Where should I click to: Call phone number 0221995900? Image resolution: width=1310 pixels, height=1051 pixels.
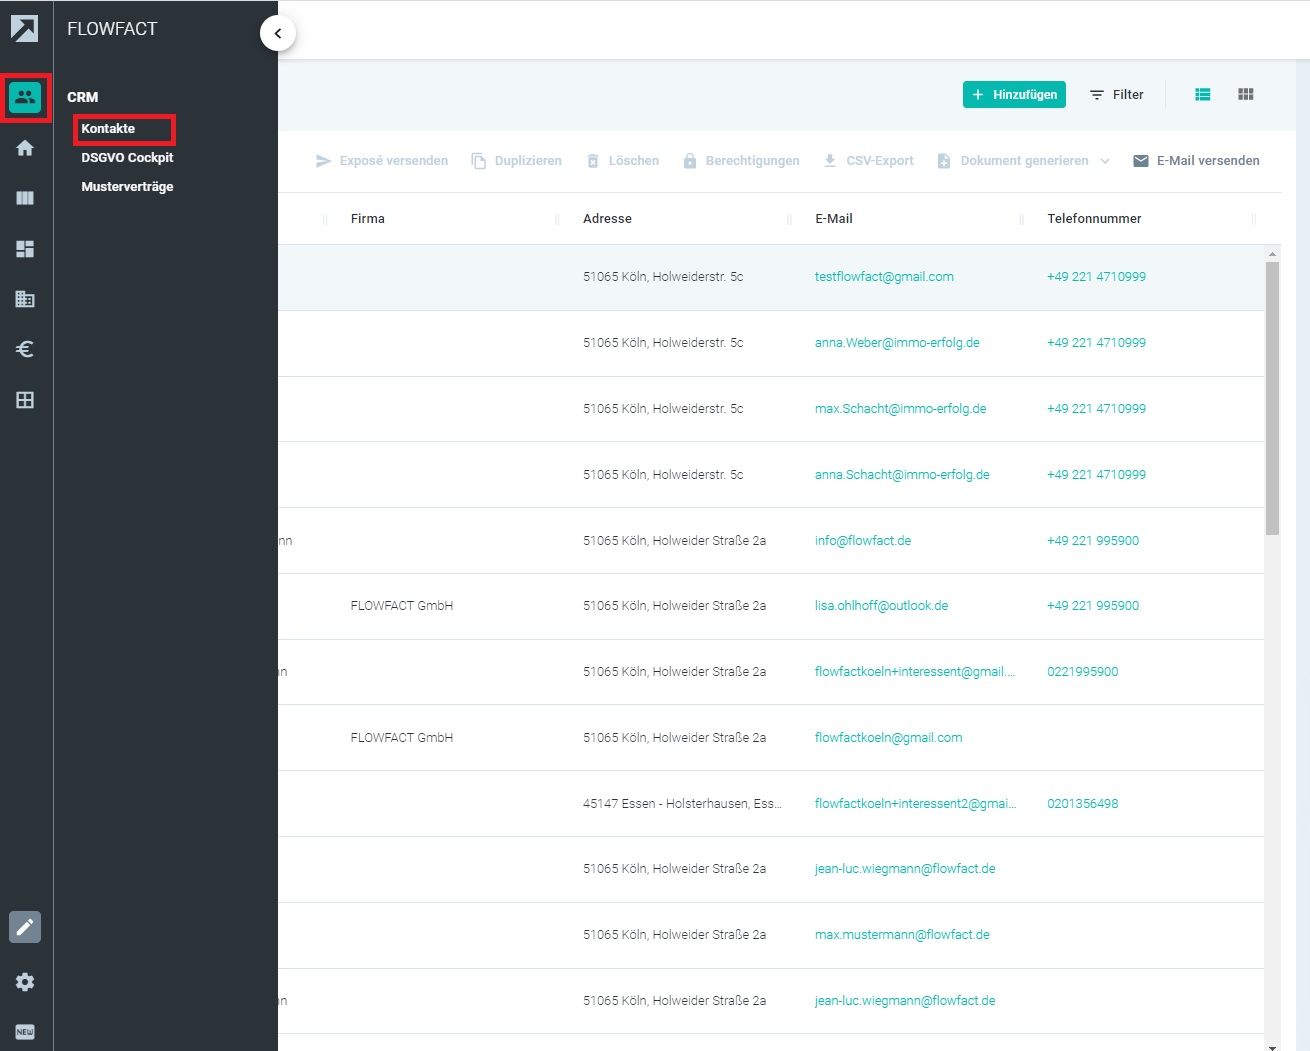[x=1083, y=671]
